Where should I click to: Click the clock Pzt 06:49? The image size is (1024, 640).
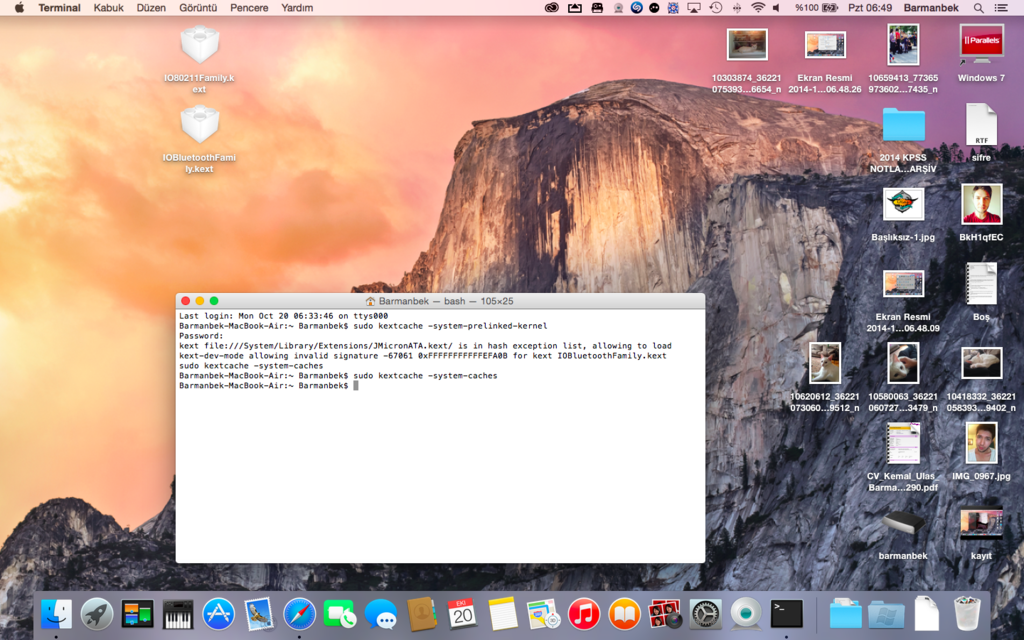point(870,8)
